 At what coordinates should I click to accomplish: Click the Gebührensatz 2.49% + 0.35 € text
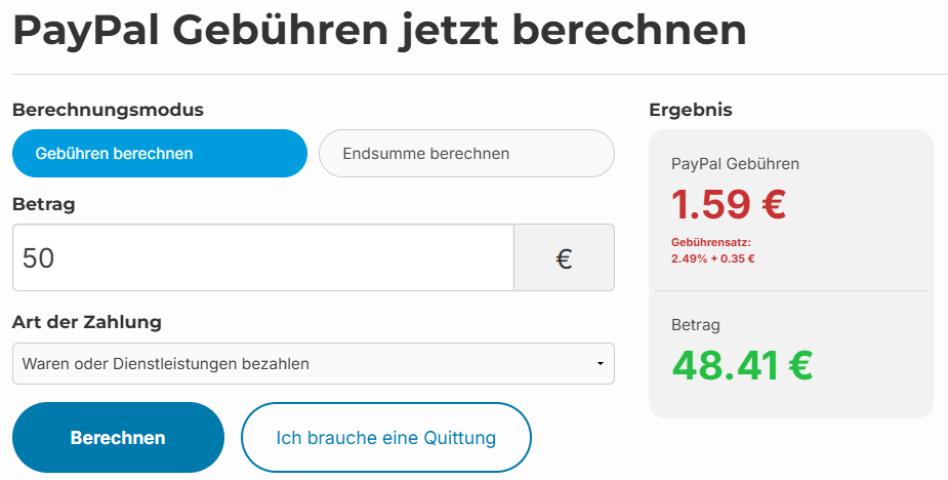coord(713,250)
